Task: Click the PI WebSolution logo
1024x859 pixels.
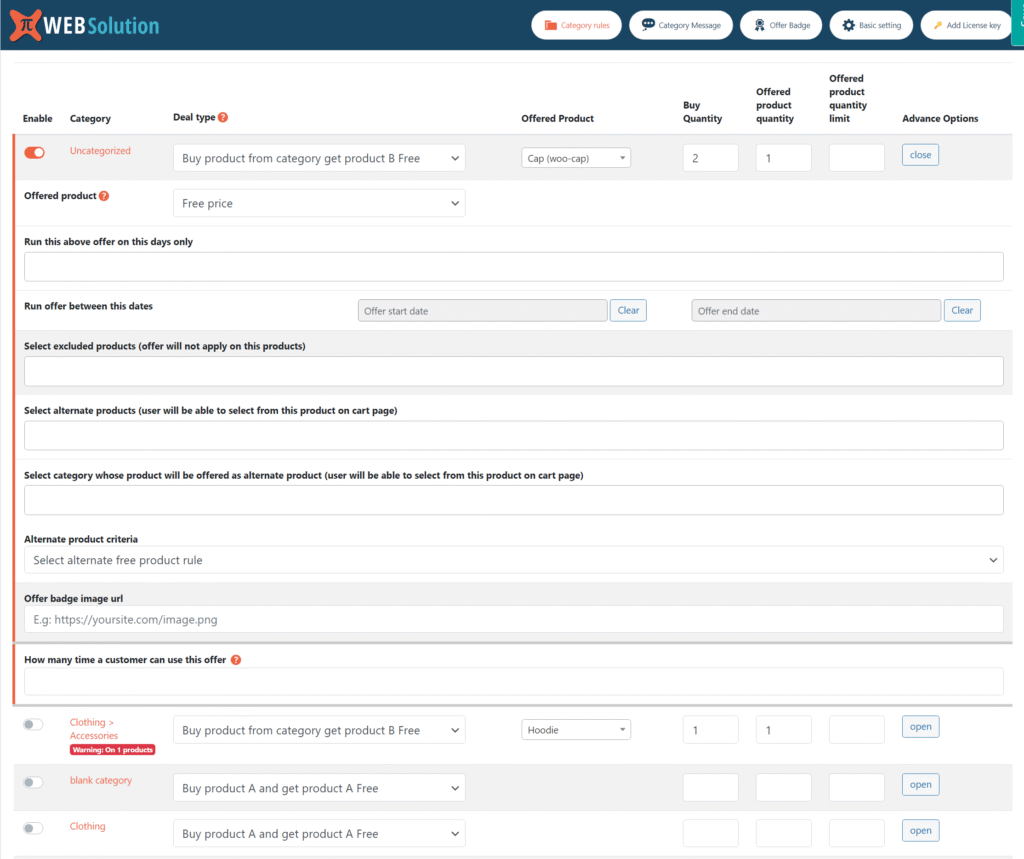Action: click(84, 25)
